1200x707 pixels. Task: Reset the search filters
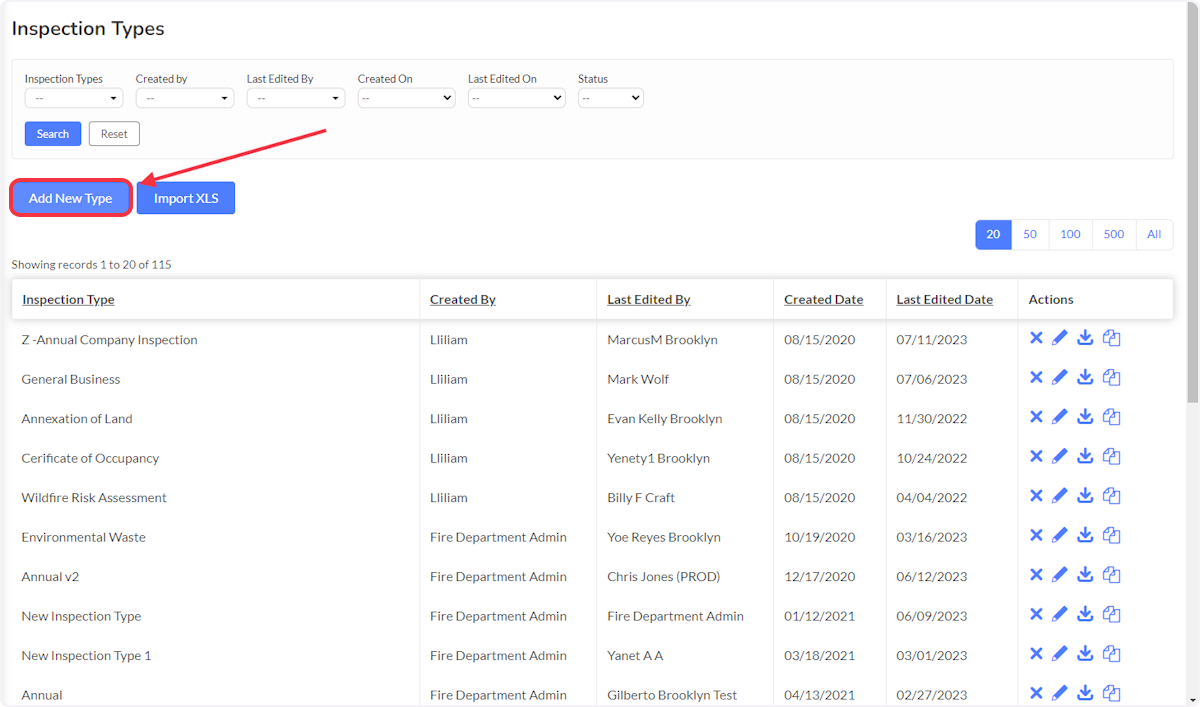tap(114, 134)
